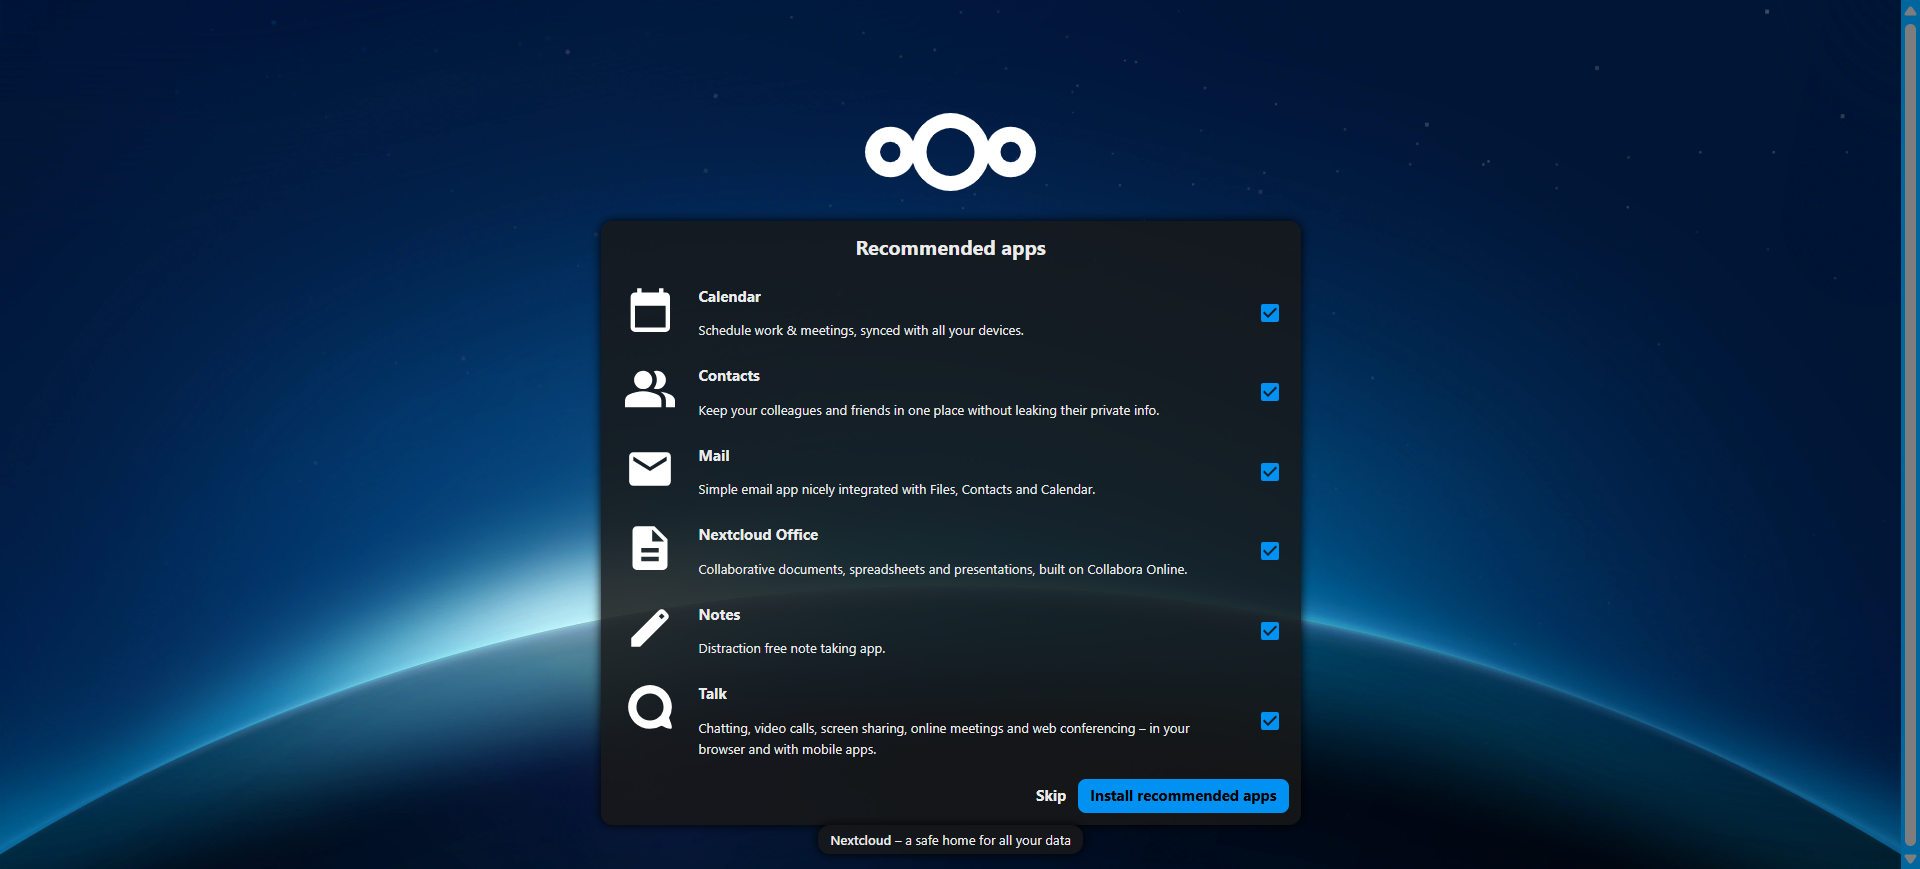Skip the recommended apps installation
The width and height of the screenshot is (1920, 869).
[1050, 796]
